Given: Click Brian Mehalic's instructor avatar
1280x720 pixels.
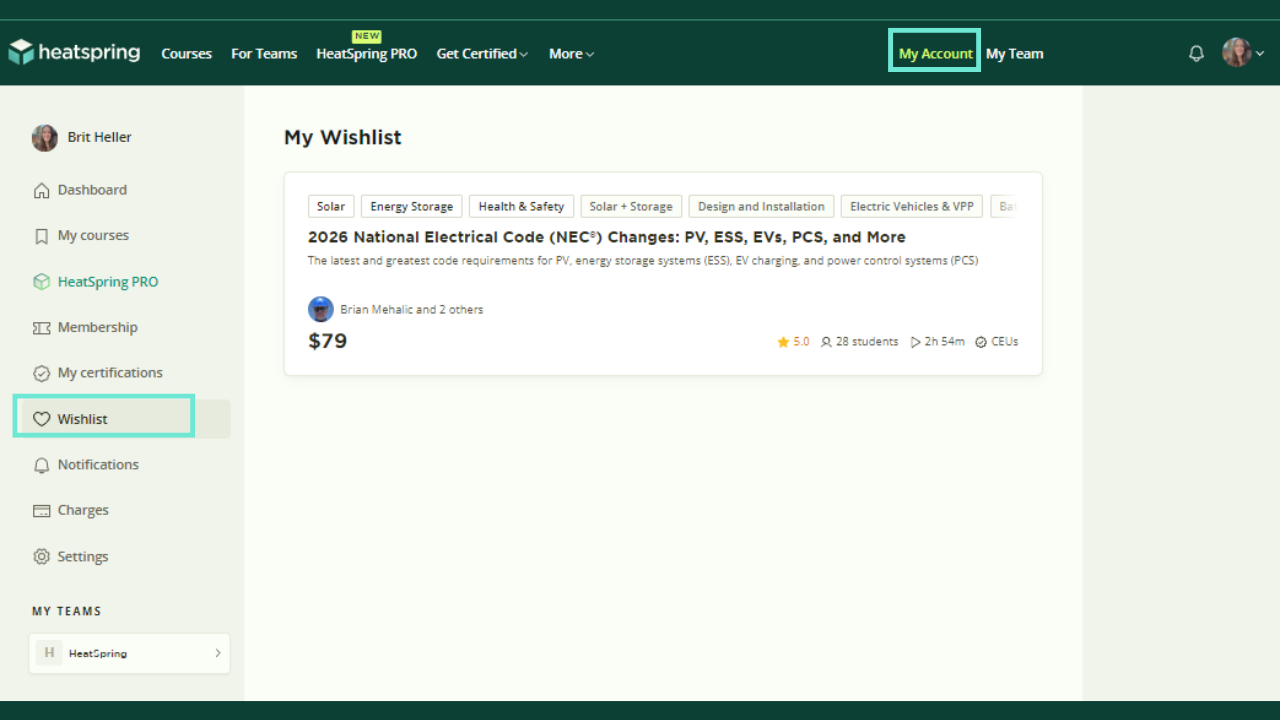Looking at the screenshot, I should (x=321, y=309).
